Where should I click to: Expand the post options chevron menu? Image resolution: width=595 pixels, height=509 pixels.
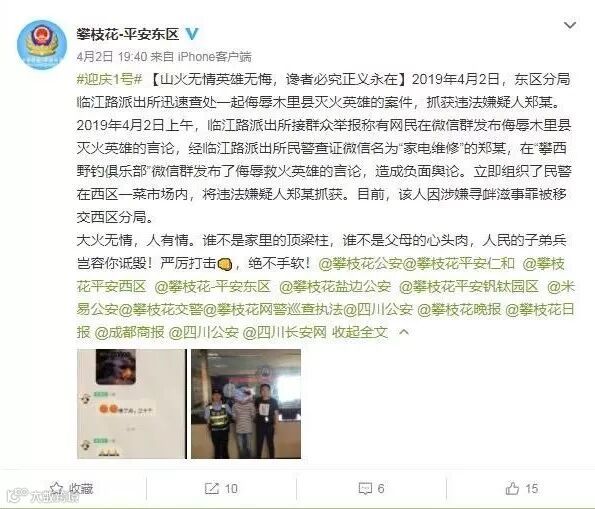[570, 25]
